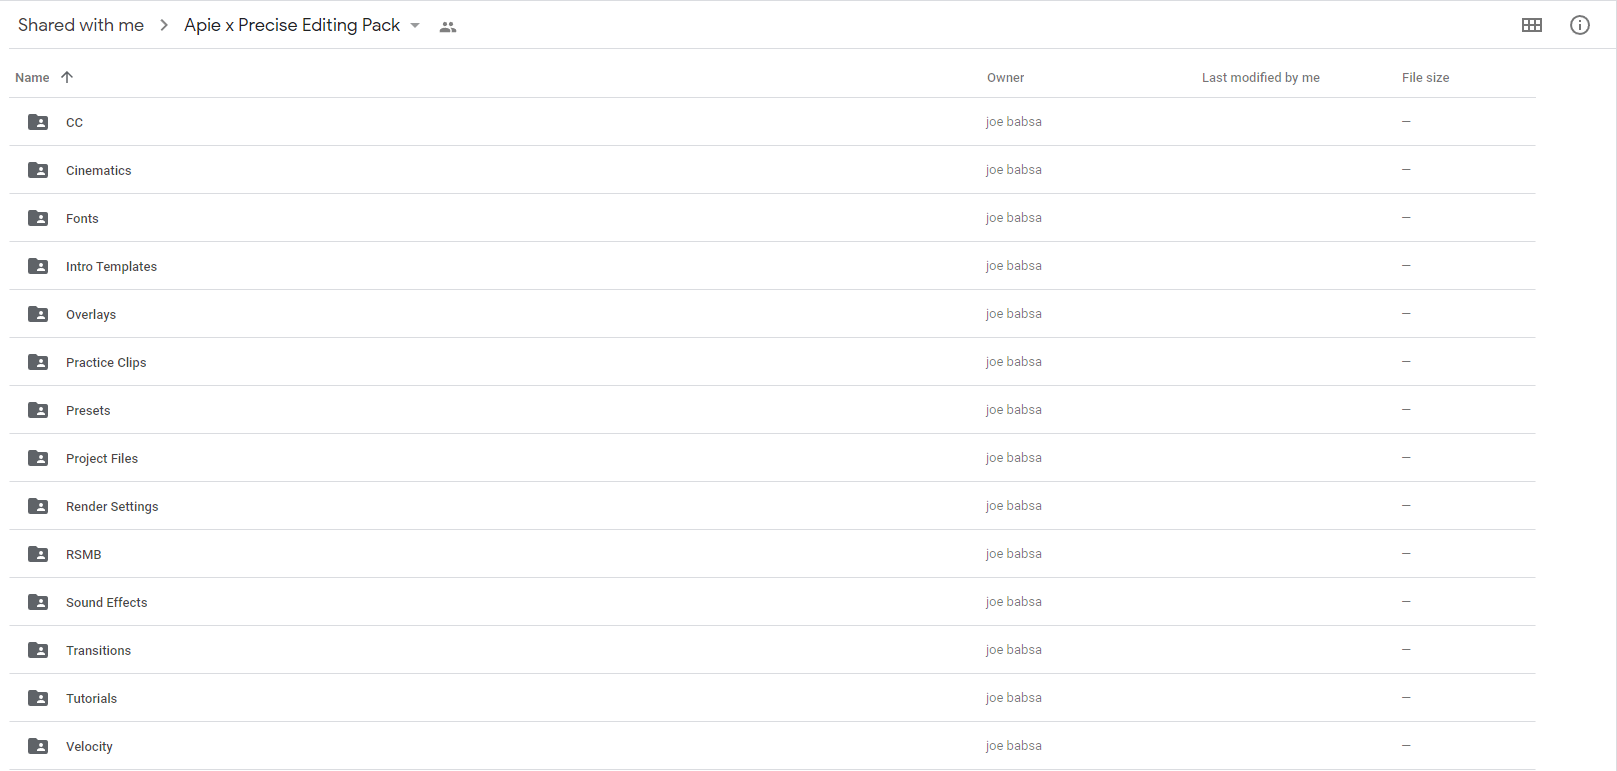This screenshot has height=771, width=1617.
Task: Expand the Apie x Precise Editing Pack dropdown
Action: click(x=415, y=26)
